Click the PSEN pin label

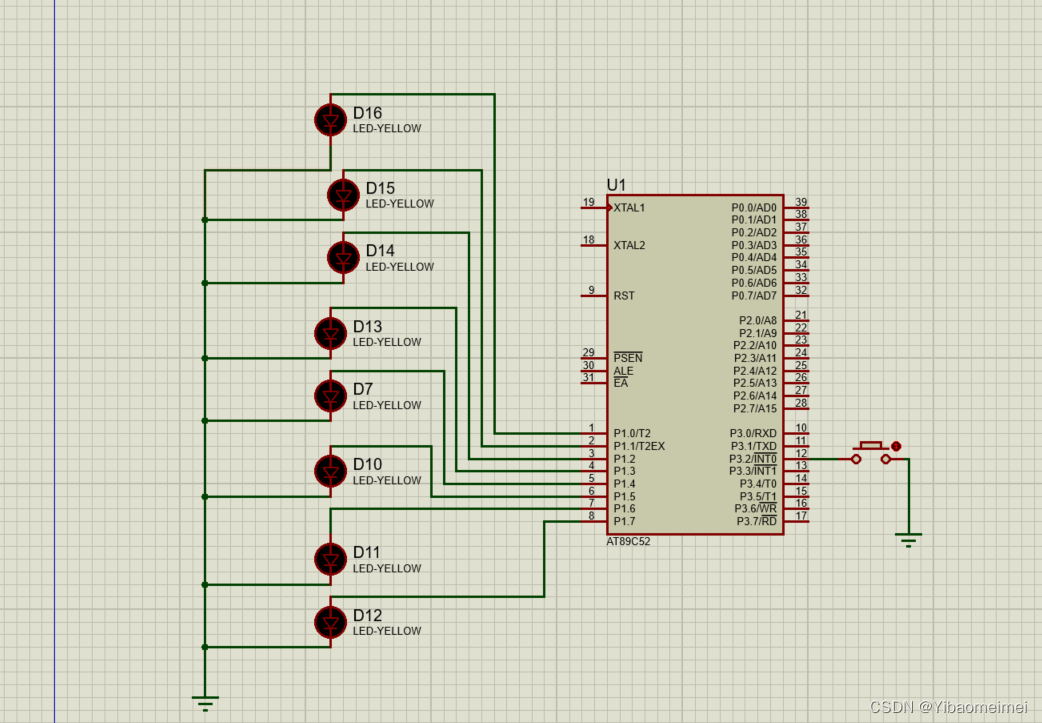coord(627,358)
